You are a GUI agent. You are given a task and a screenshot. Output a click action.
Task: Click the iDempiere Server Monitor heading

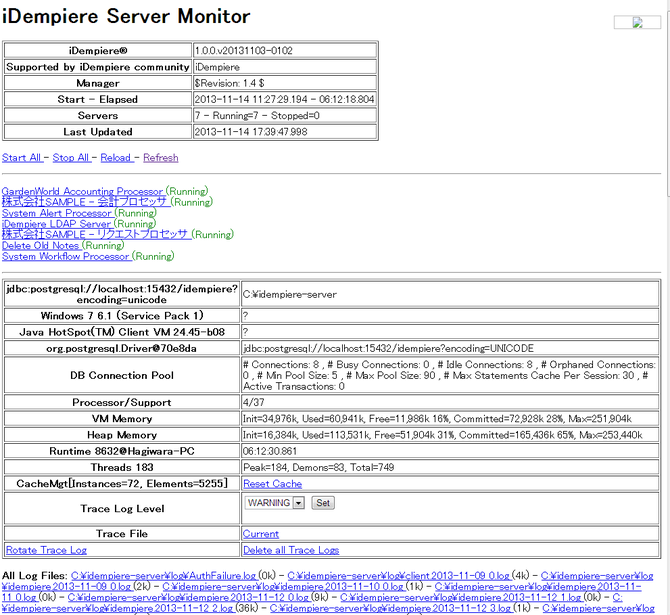point(126,16)
